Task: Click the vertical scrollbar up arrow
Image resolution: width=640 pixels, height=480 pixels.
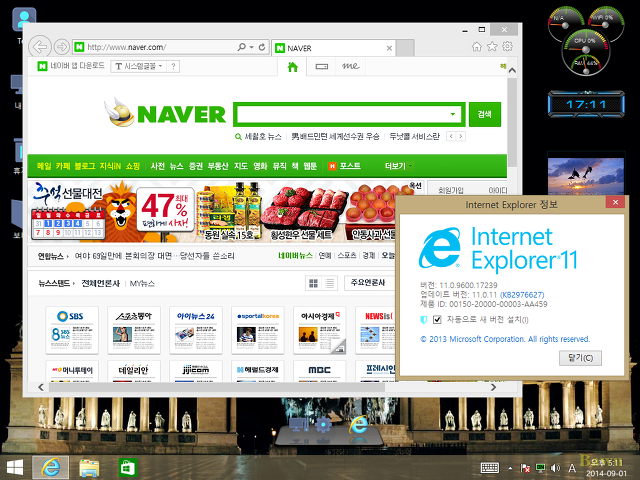Action: tap(512, 70)
